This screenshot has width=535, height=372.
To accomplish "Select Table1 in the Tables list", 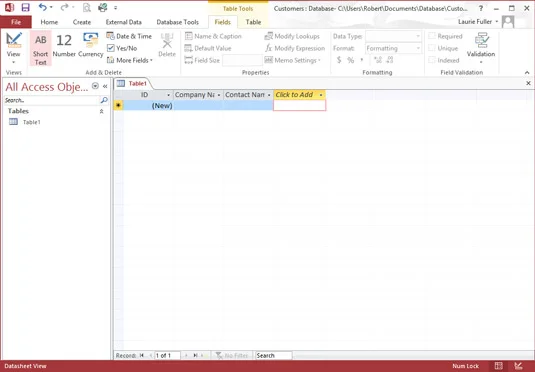I will coord(25,122).
